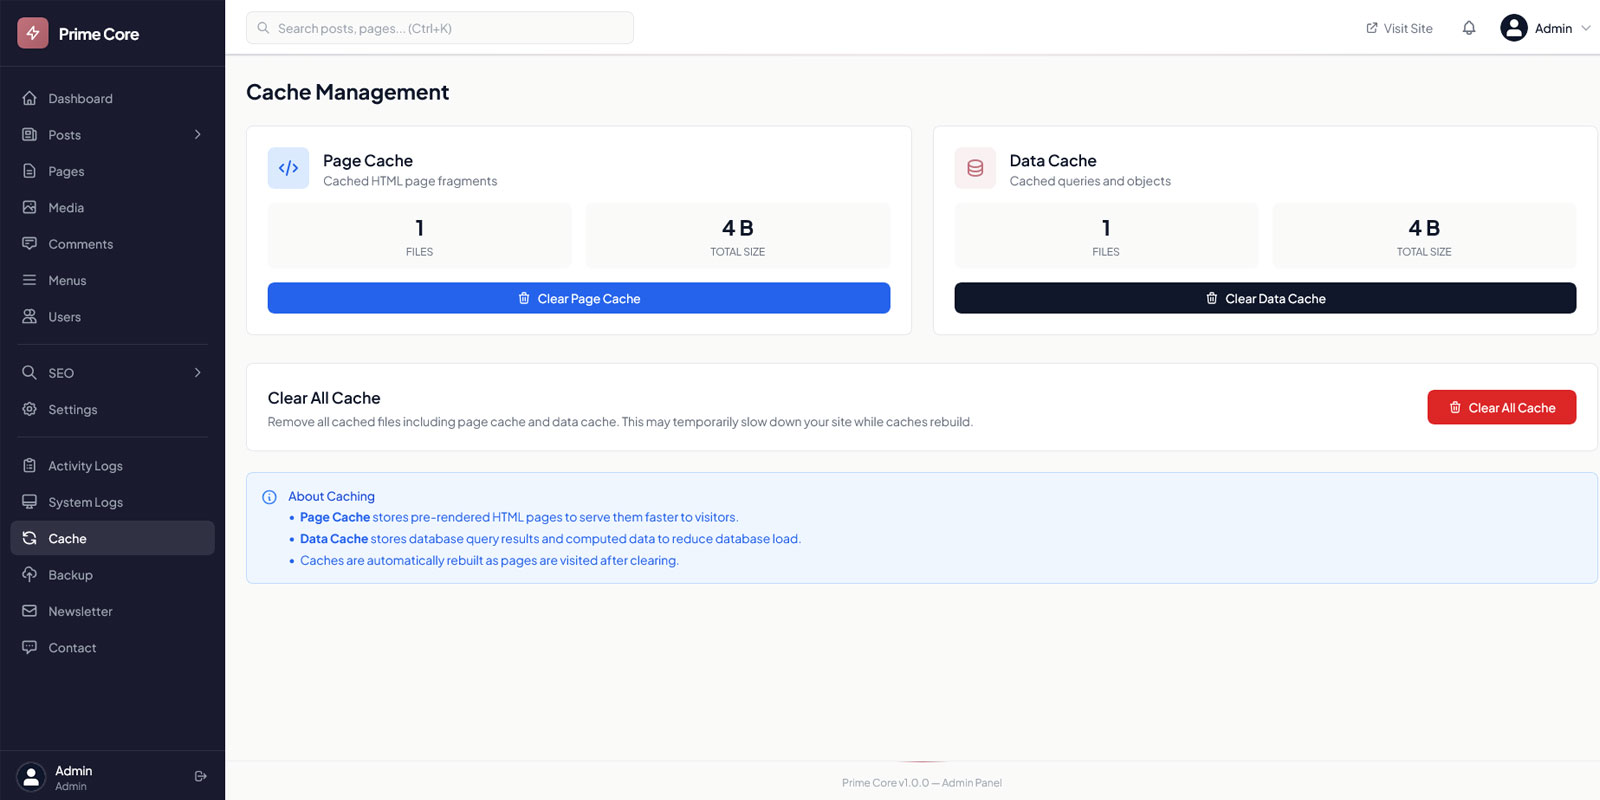Open the Admin account dropdown arrow
This screenshot has height=800, width=1600.
[1585, 28]
